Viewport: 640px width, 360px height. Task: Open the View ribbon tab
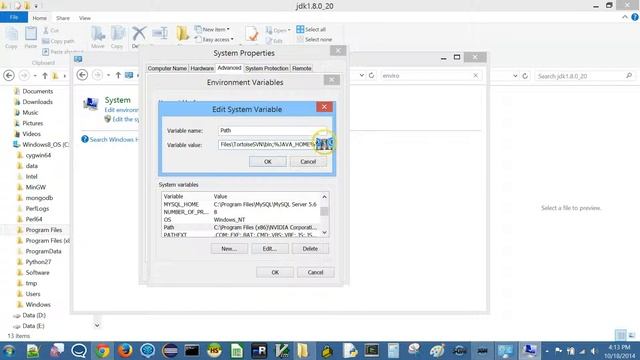click(85, 18)
